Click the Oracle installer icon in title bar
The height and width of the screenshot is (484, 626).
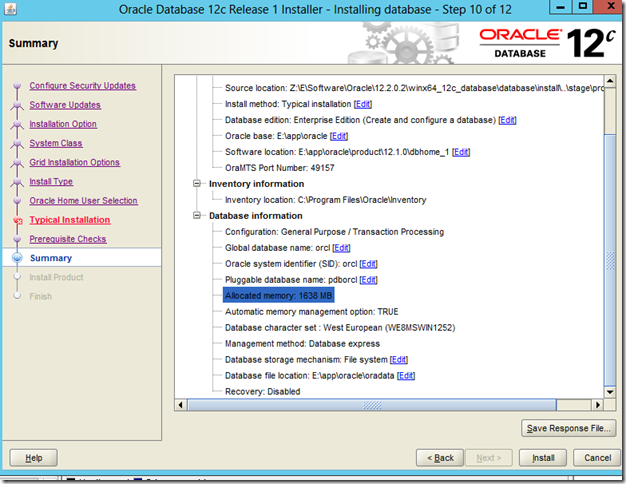point(12,12)
